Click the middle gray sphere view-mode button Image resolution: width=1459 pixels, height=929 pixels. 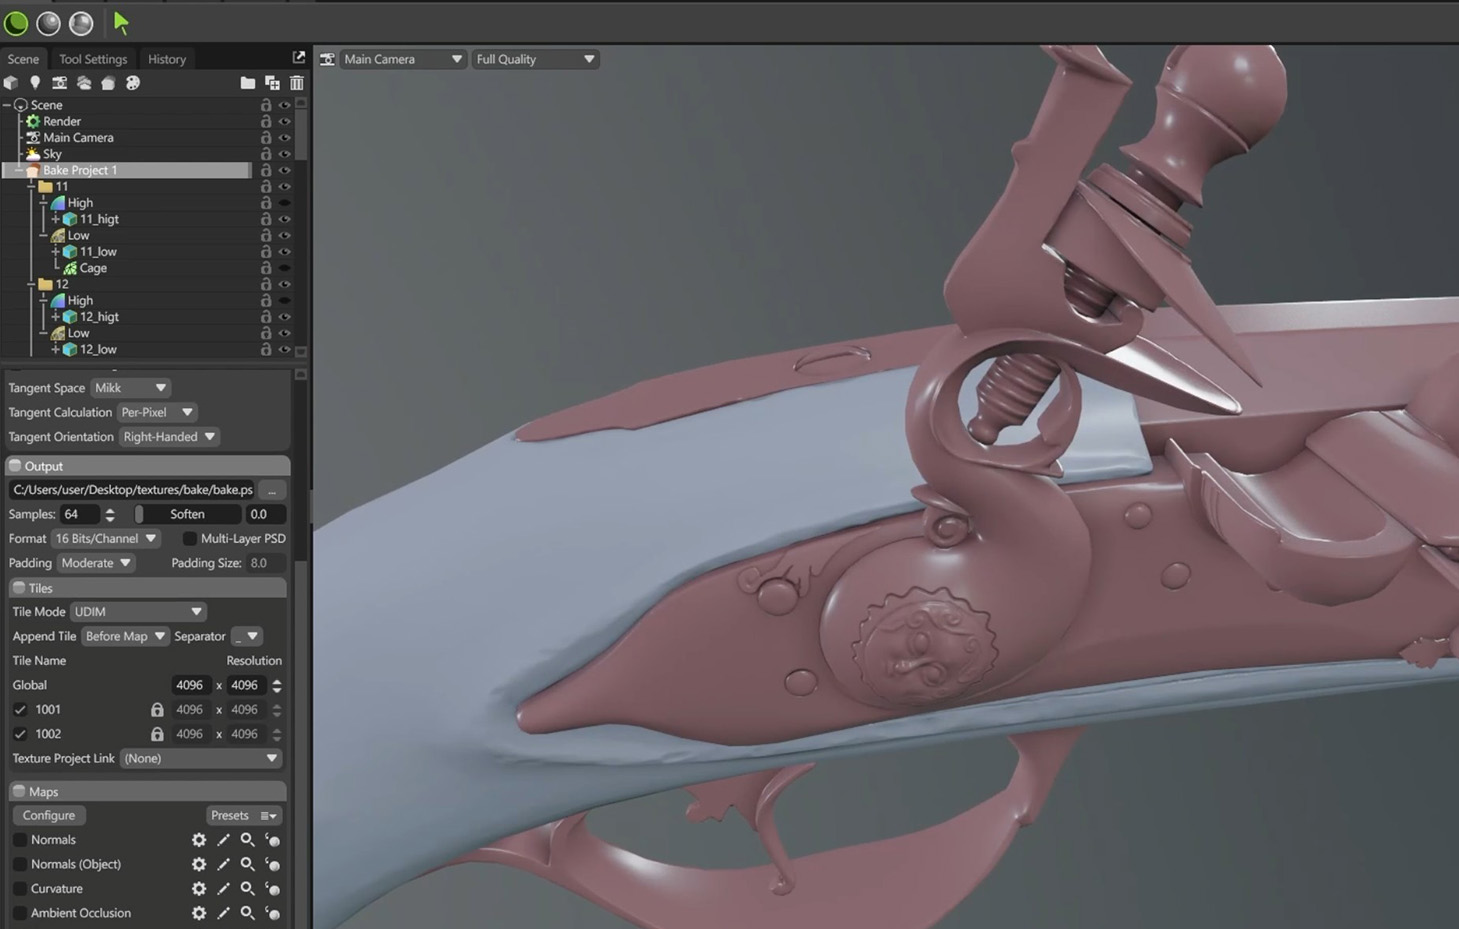click(x=48, y=22)
